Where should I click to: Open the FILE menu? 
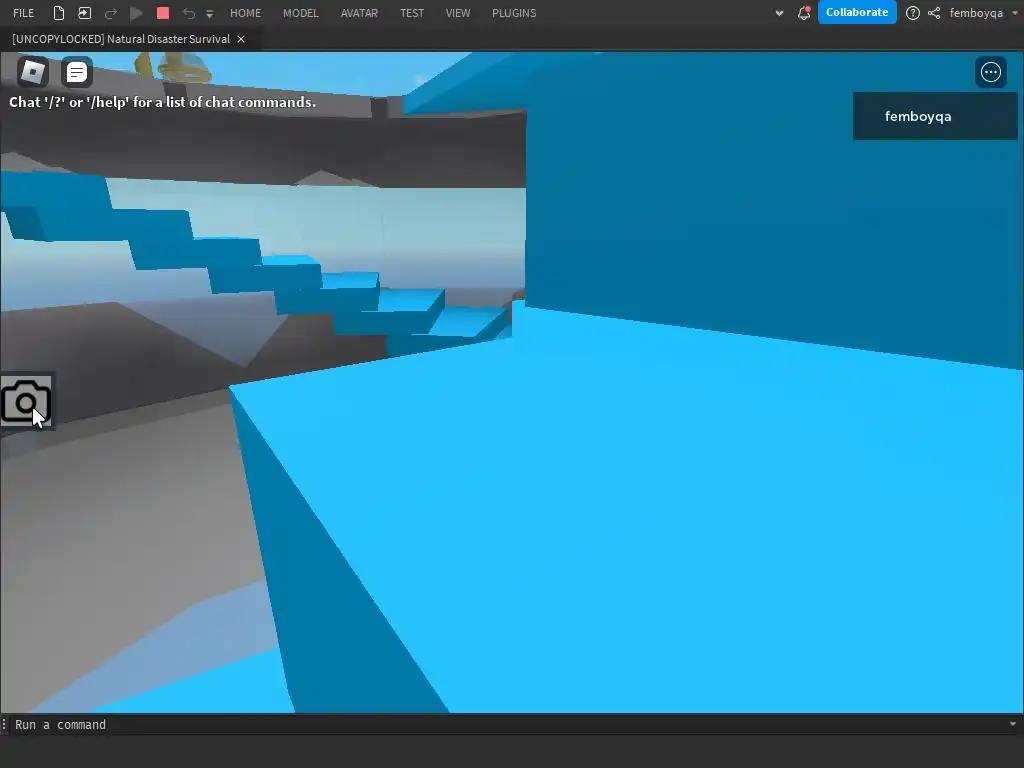point(24,13)
